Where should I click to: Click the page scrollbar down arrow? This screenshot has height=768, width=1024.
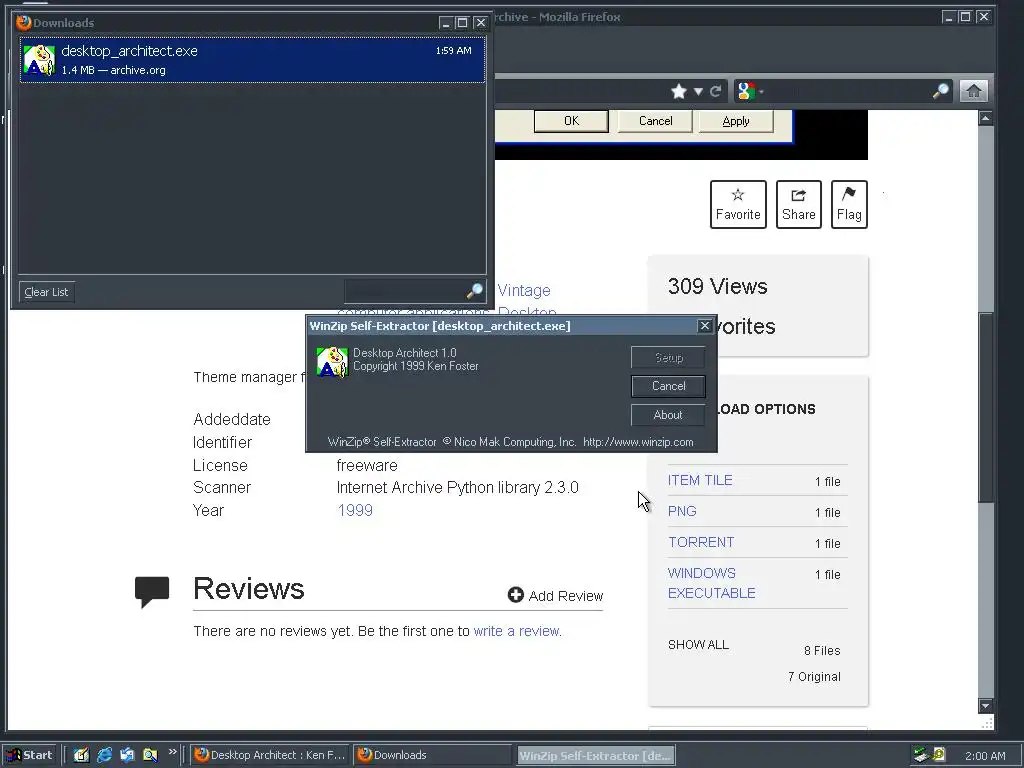(985, 706)
